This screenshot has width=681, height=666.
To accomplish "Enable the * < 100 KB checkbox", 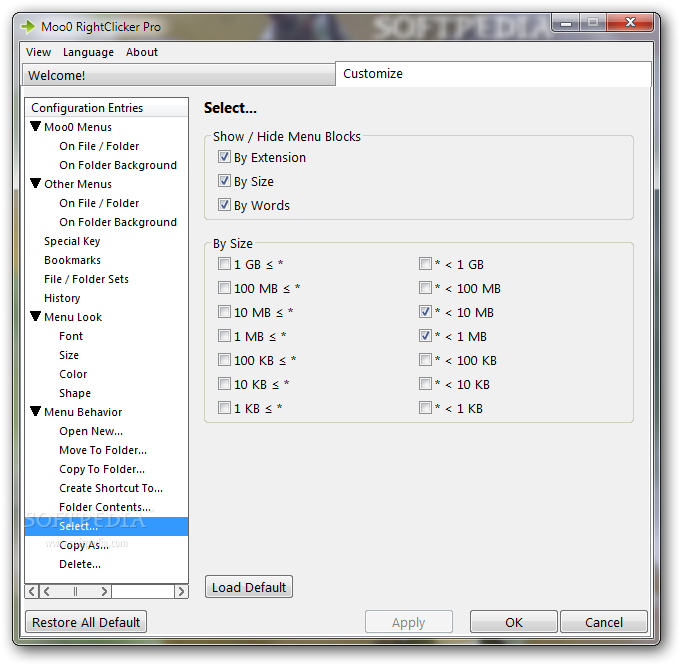I will (x=425, y=360).
